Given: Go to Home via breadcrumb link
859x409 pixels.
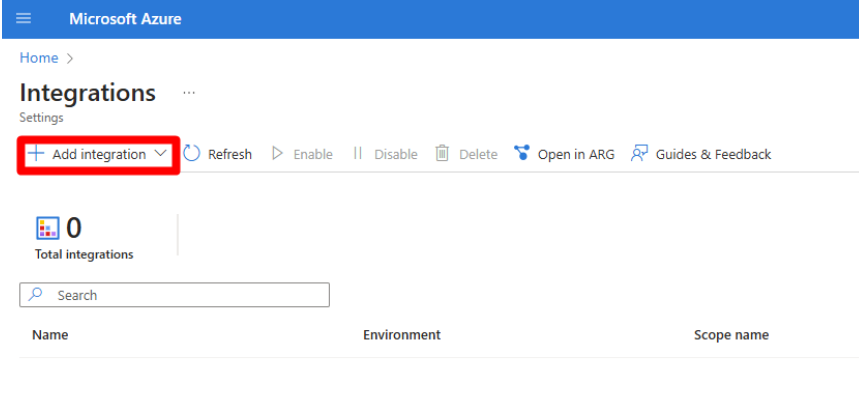Looking at the screenshot, I should [x=39, y=58].
